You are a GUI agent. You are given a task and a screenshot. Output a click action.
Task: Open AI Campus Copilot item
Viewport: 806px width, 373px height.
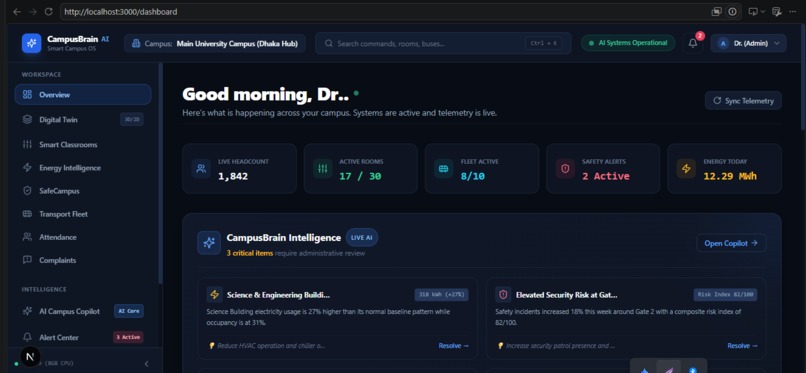pos(83,311)
